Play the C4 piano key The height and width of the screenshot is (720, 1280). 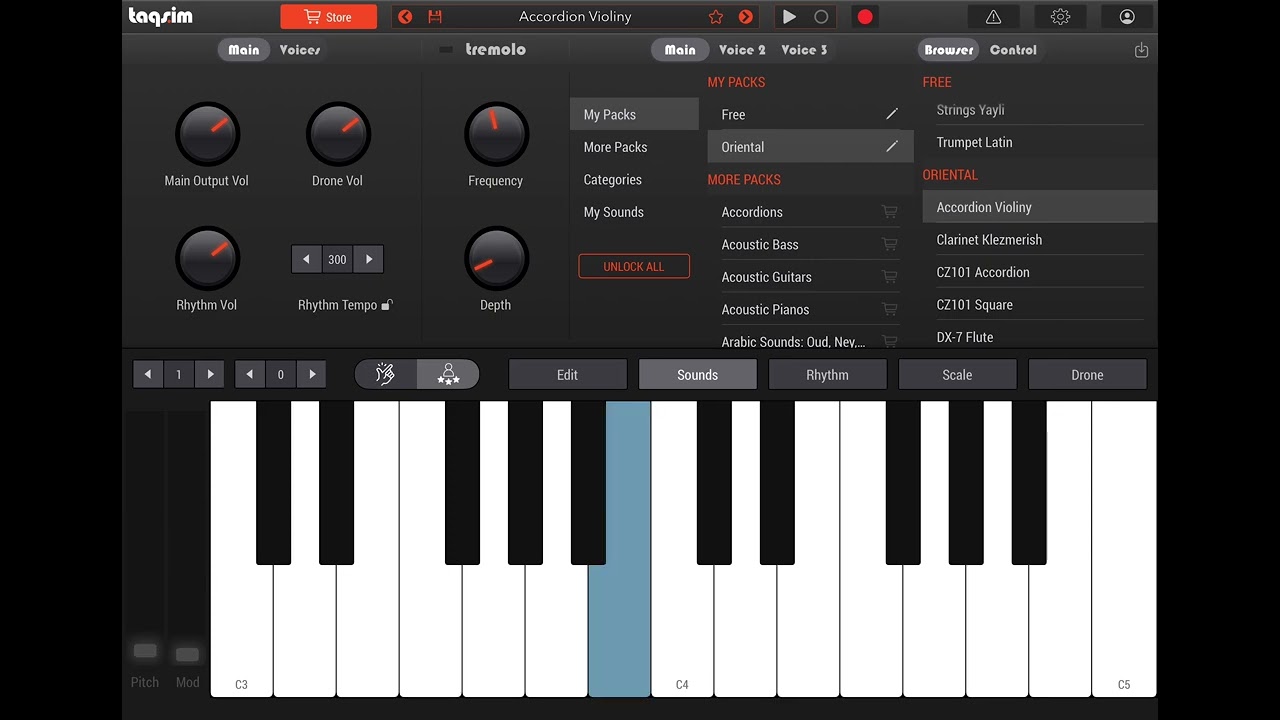click(682, 630)
